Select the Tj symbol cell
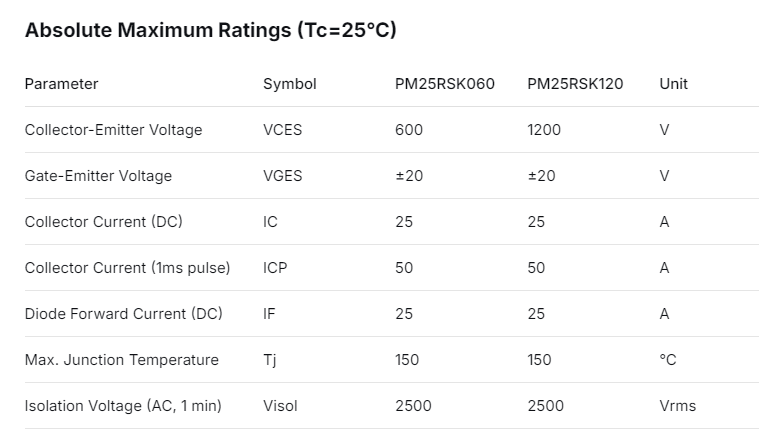Image resolution: width=767 pixels, height=437 pixels. (269, 360)
